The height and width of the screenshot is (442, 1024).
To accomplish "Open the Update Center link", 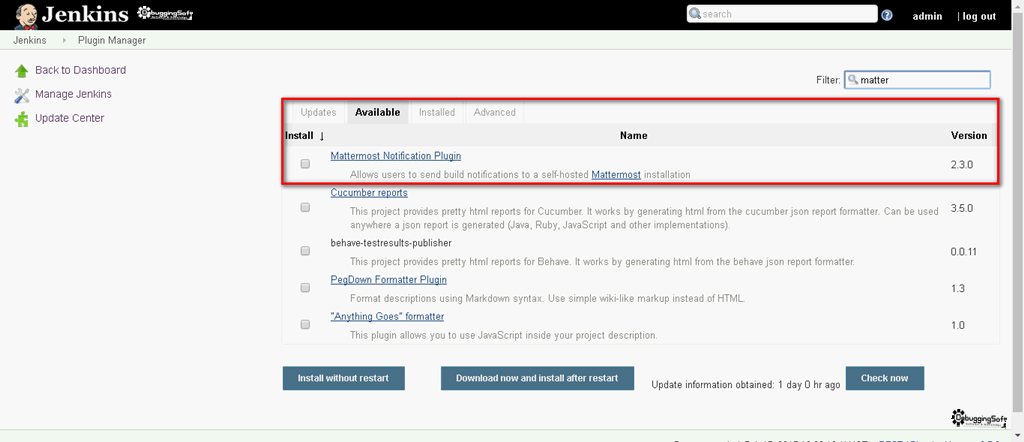I will point(69,118).
